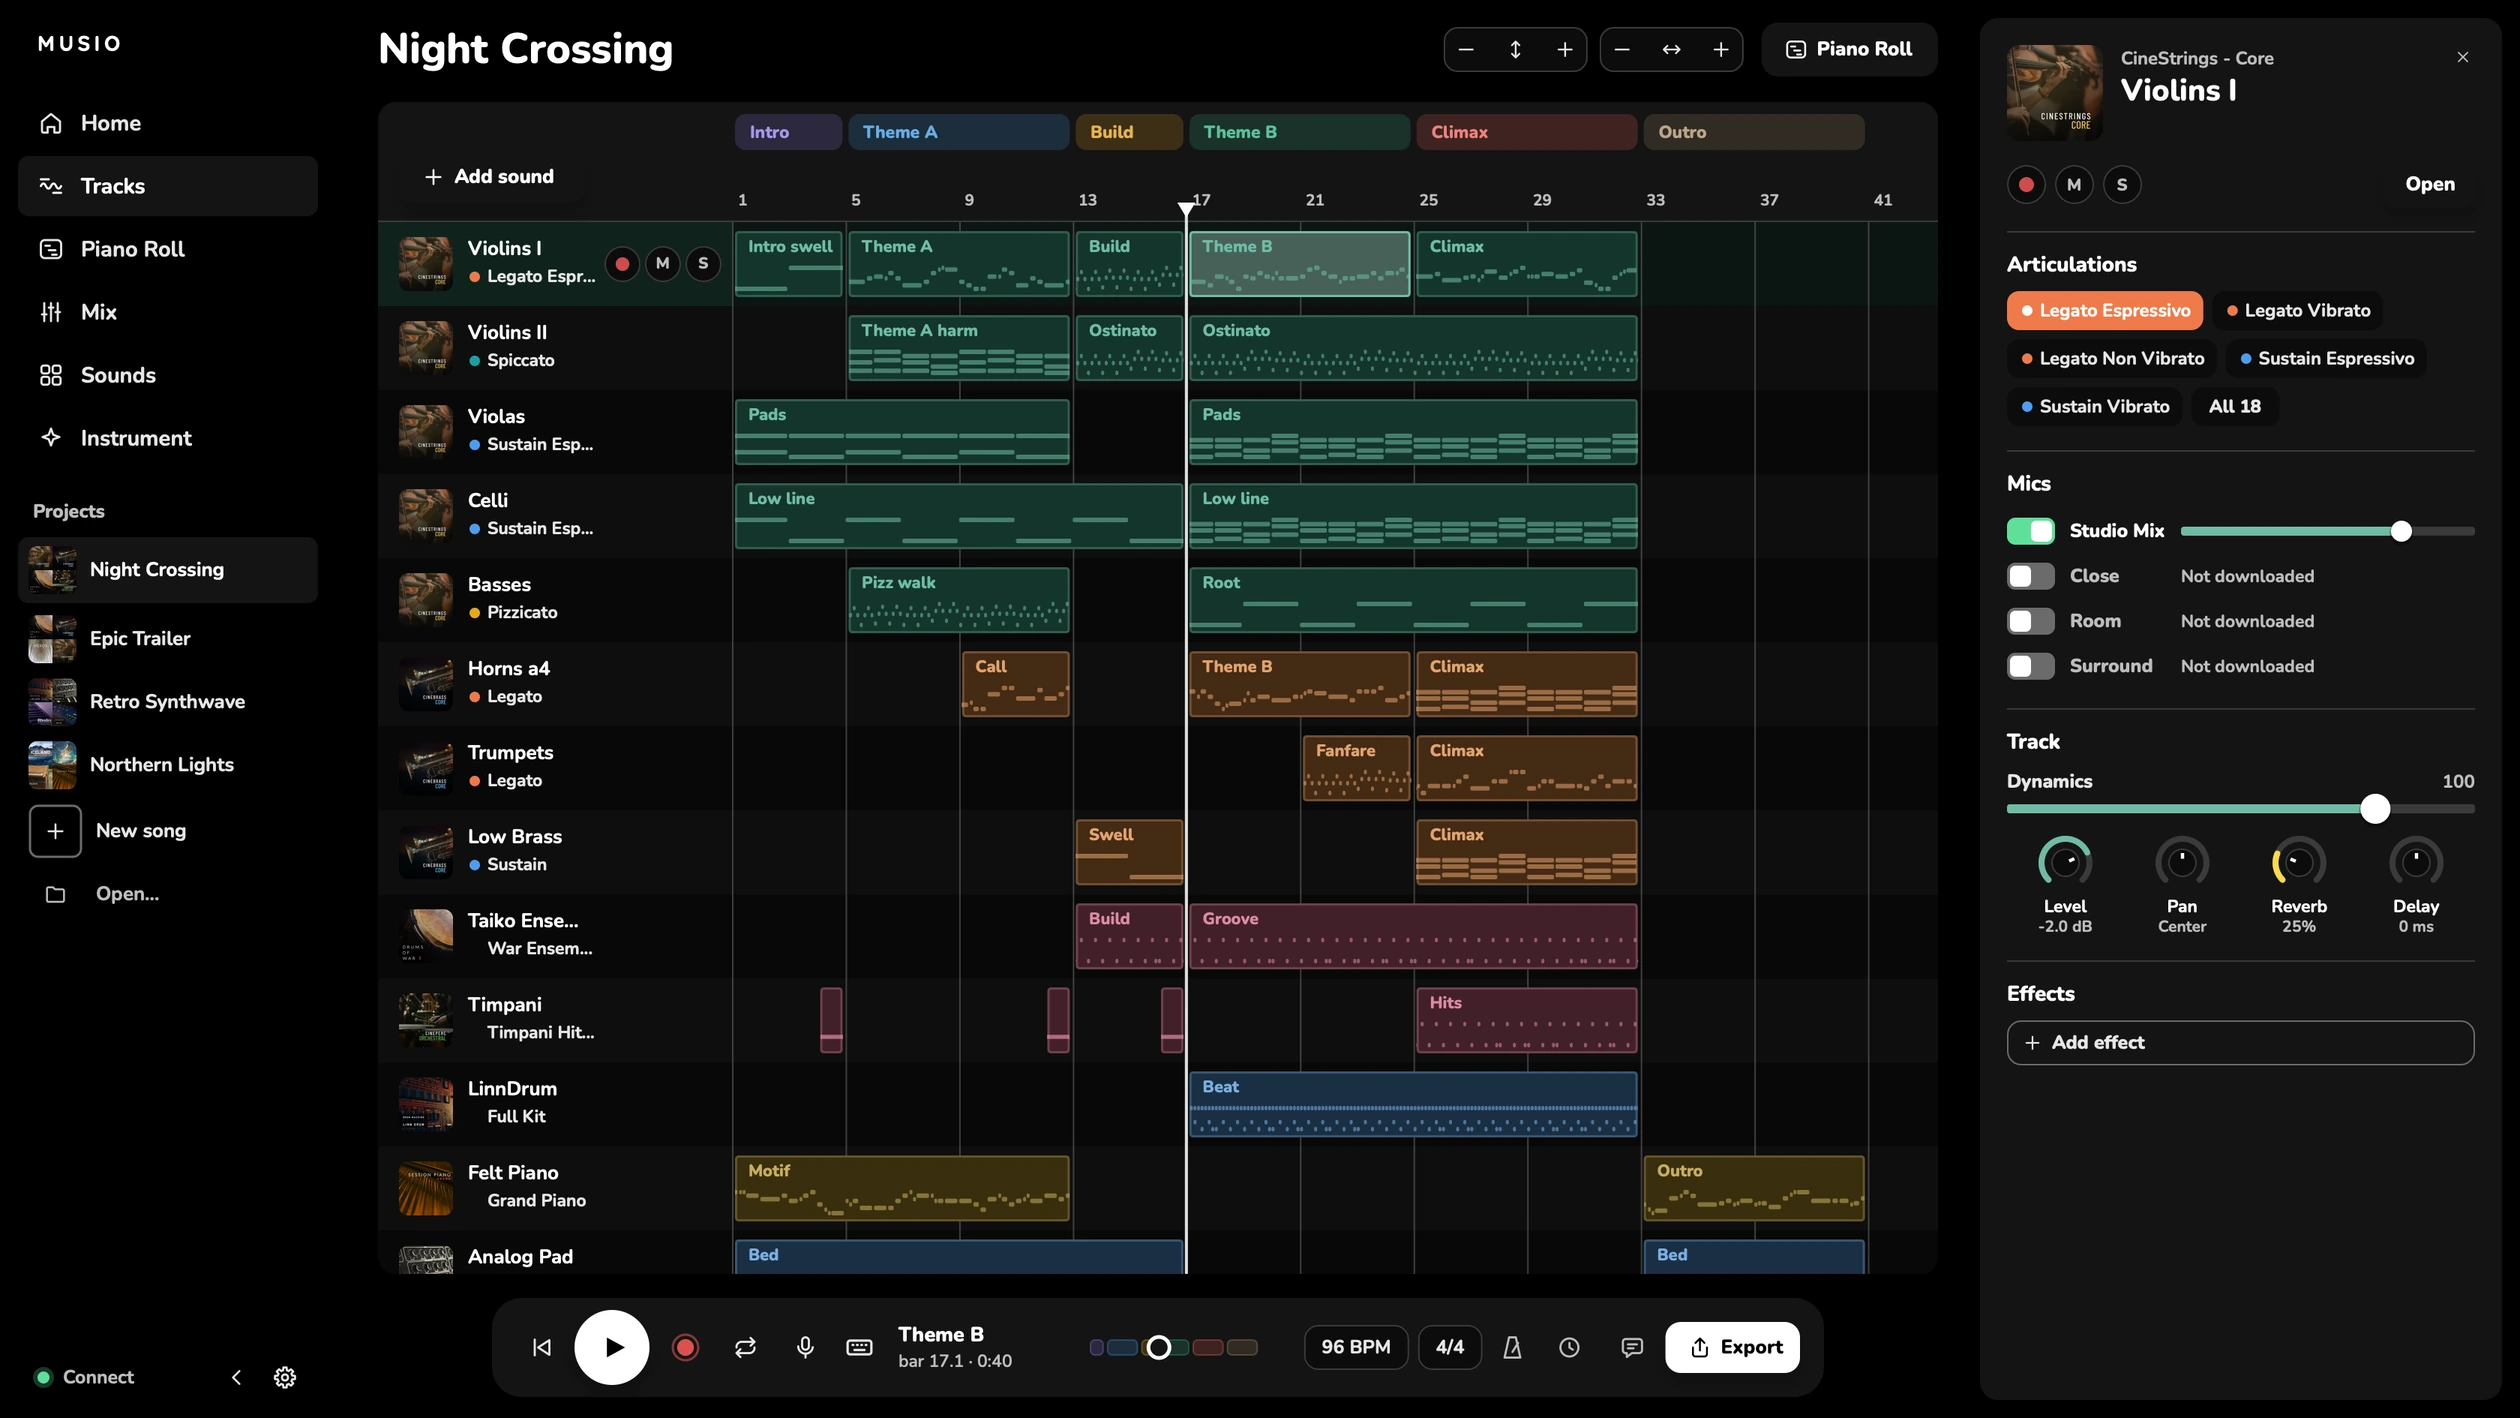
Task: Select Tracks in the sidebar
Action: pyautogui.click(x=168, y=186)
